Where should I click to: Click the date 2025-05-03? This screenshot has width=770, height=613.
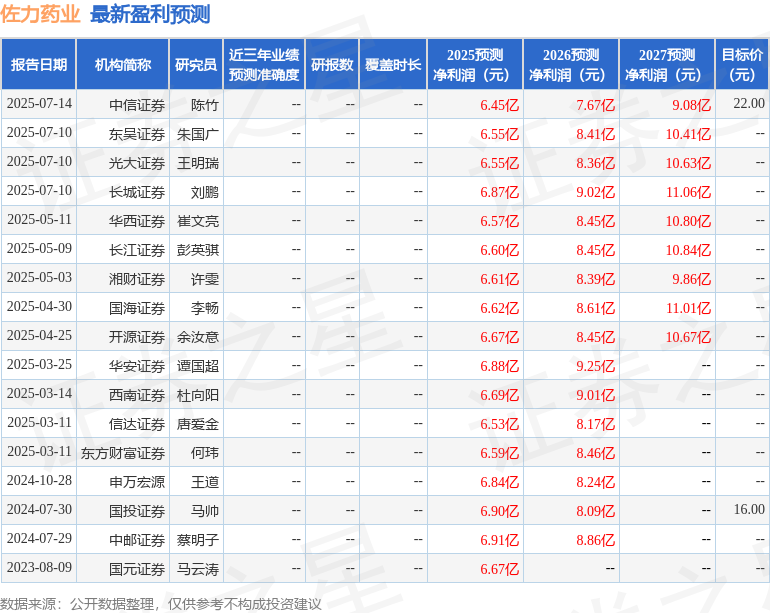(x=39, y=278)
